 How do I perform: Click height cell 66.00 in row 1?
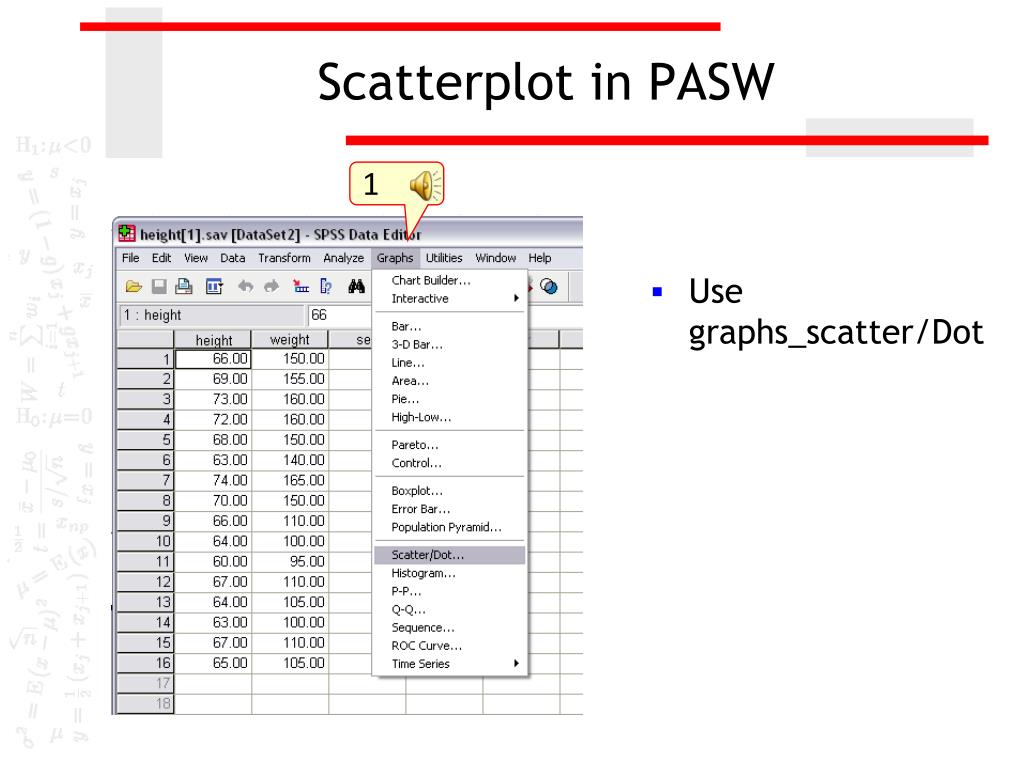(x=213, y=359)
